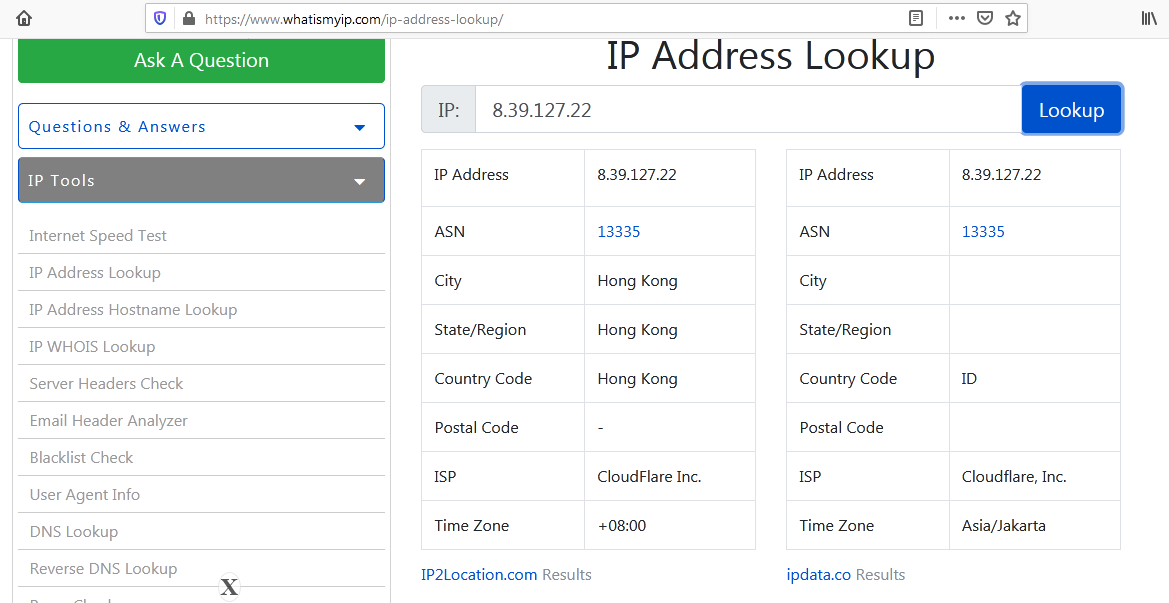Open the IP2Location.com results link

(x=479, y=575)
